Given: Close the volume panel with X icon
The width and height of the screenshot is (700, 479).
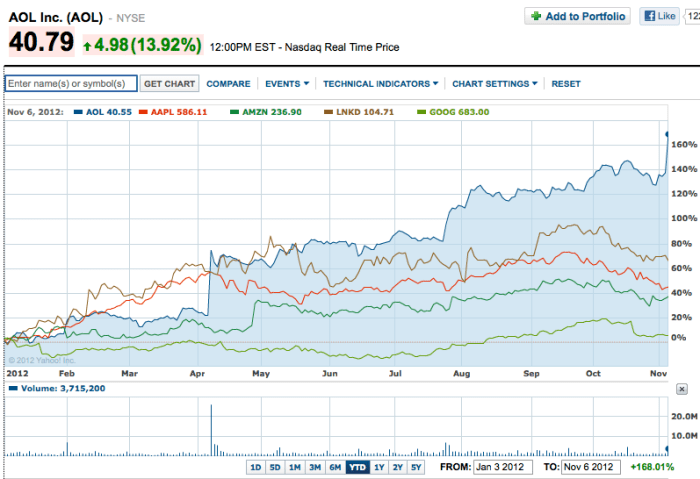Looking at the screenshot, I should click(x=682, y=389).
